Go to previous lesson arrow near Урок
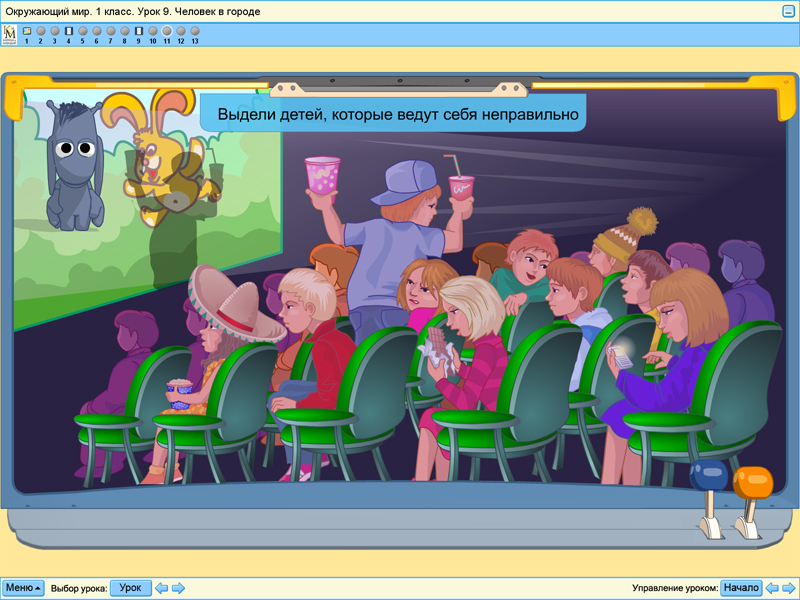Viewport: 800px width, 600px height. [x=161, y=588]
